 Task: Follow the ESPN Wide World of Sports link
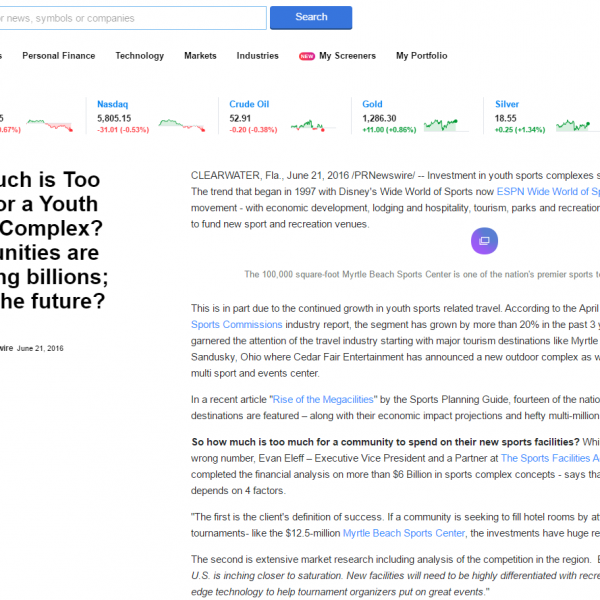click(x=548, y=191)
